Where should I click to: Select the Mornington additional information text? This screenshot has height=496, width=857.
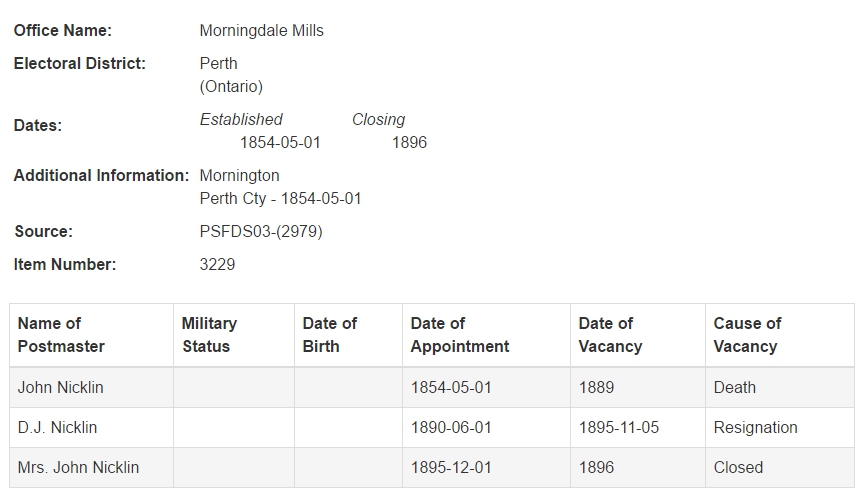[239, 175]
